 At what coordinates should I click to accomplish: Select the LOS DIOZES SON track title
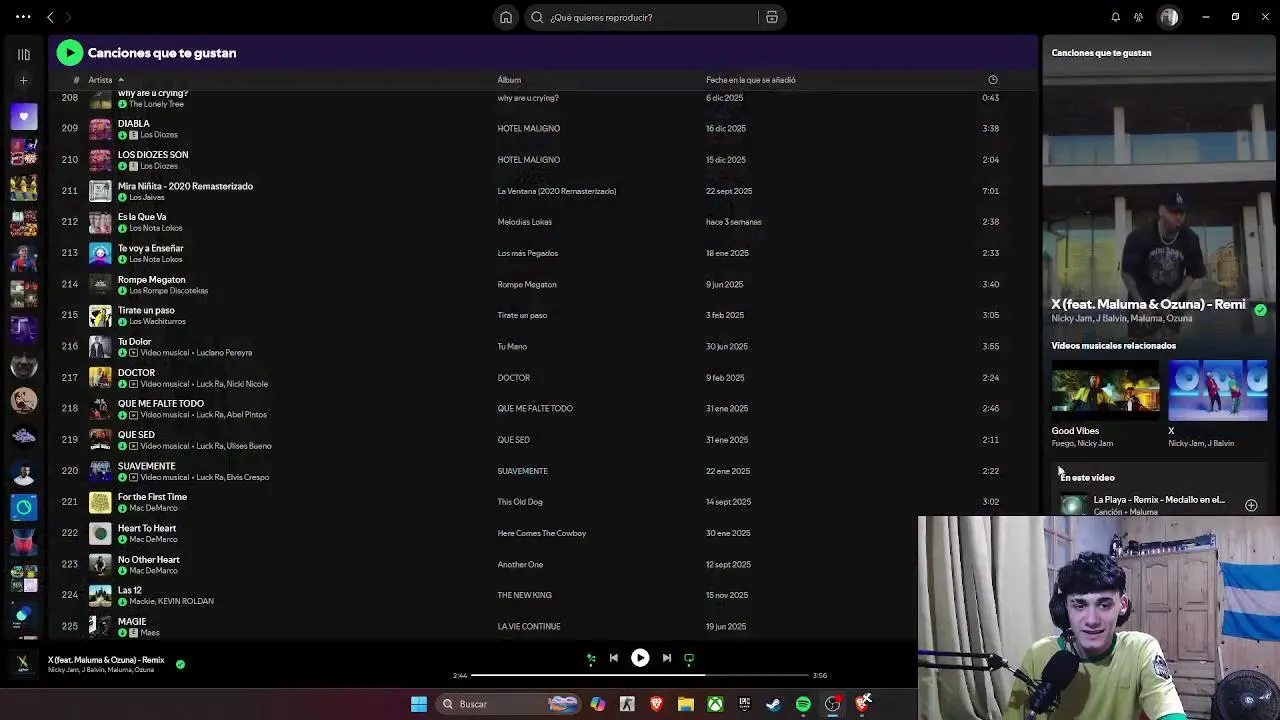(x=153, y=155)
